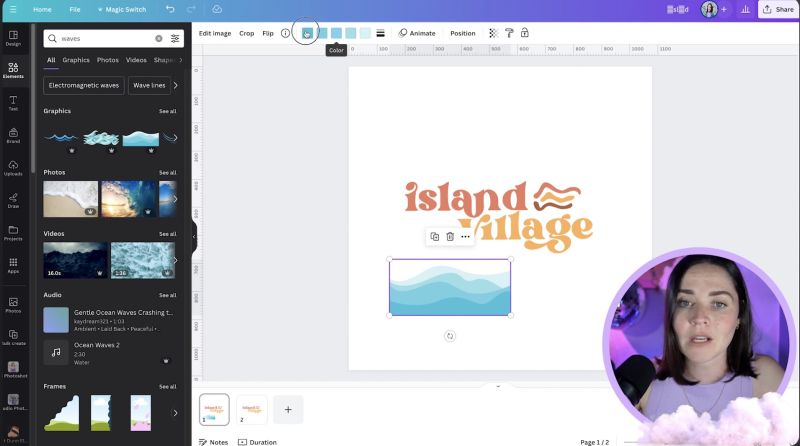Open the Uploads sidebar panel
The image size is (800, 446).
13,168
